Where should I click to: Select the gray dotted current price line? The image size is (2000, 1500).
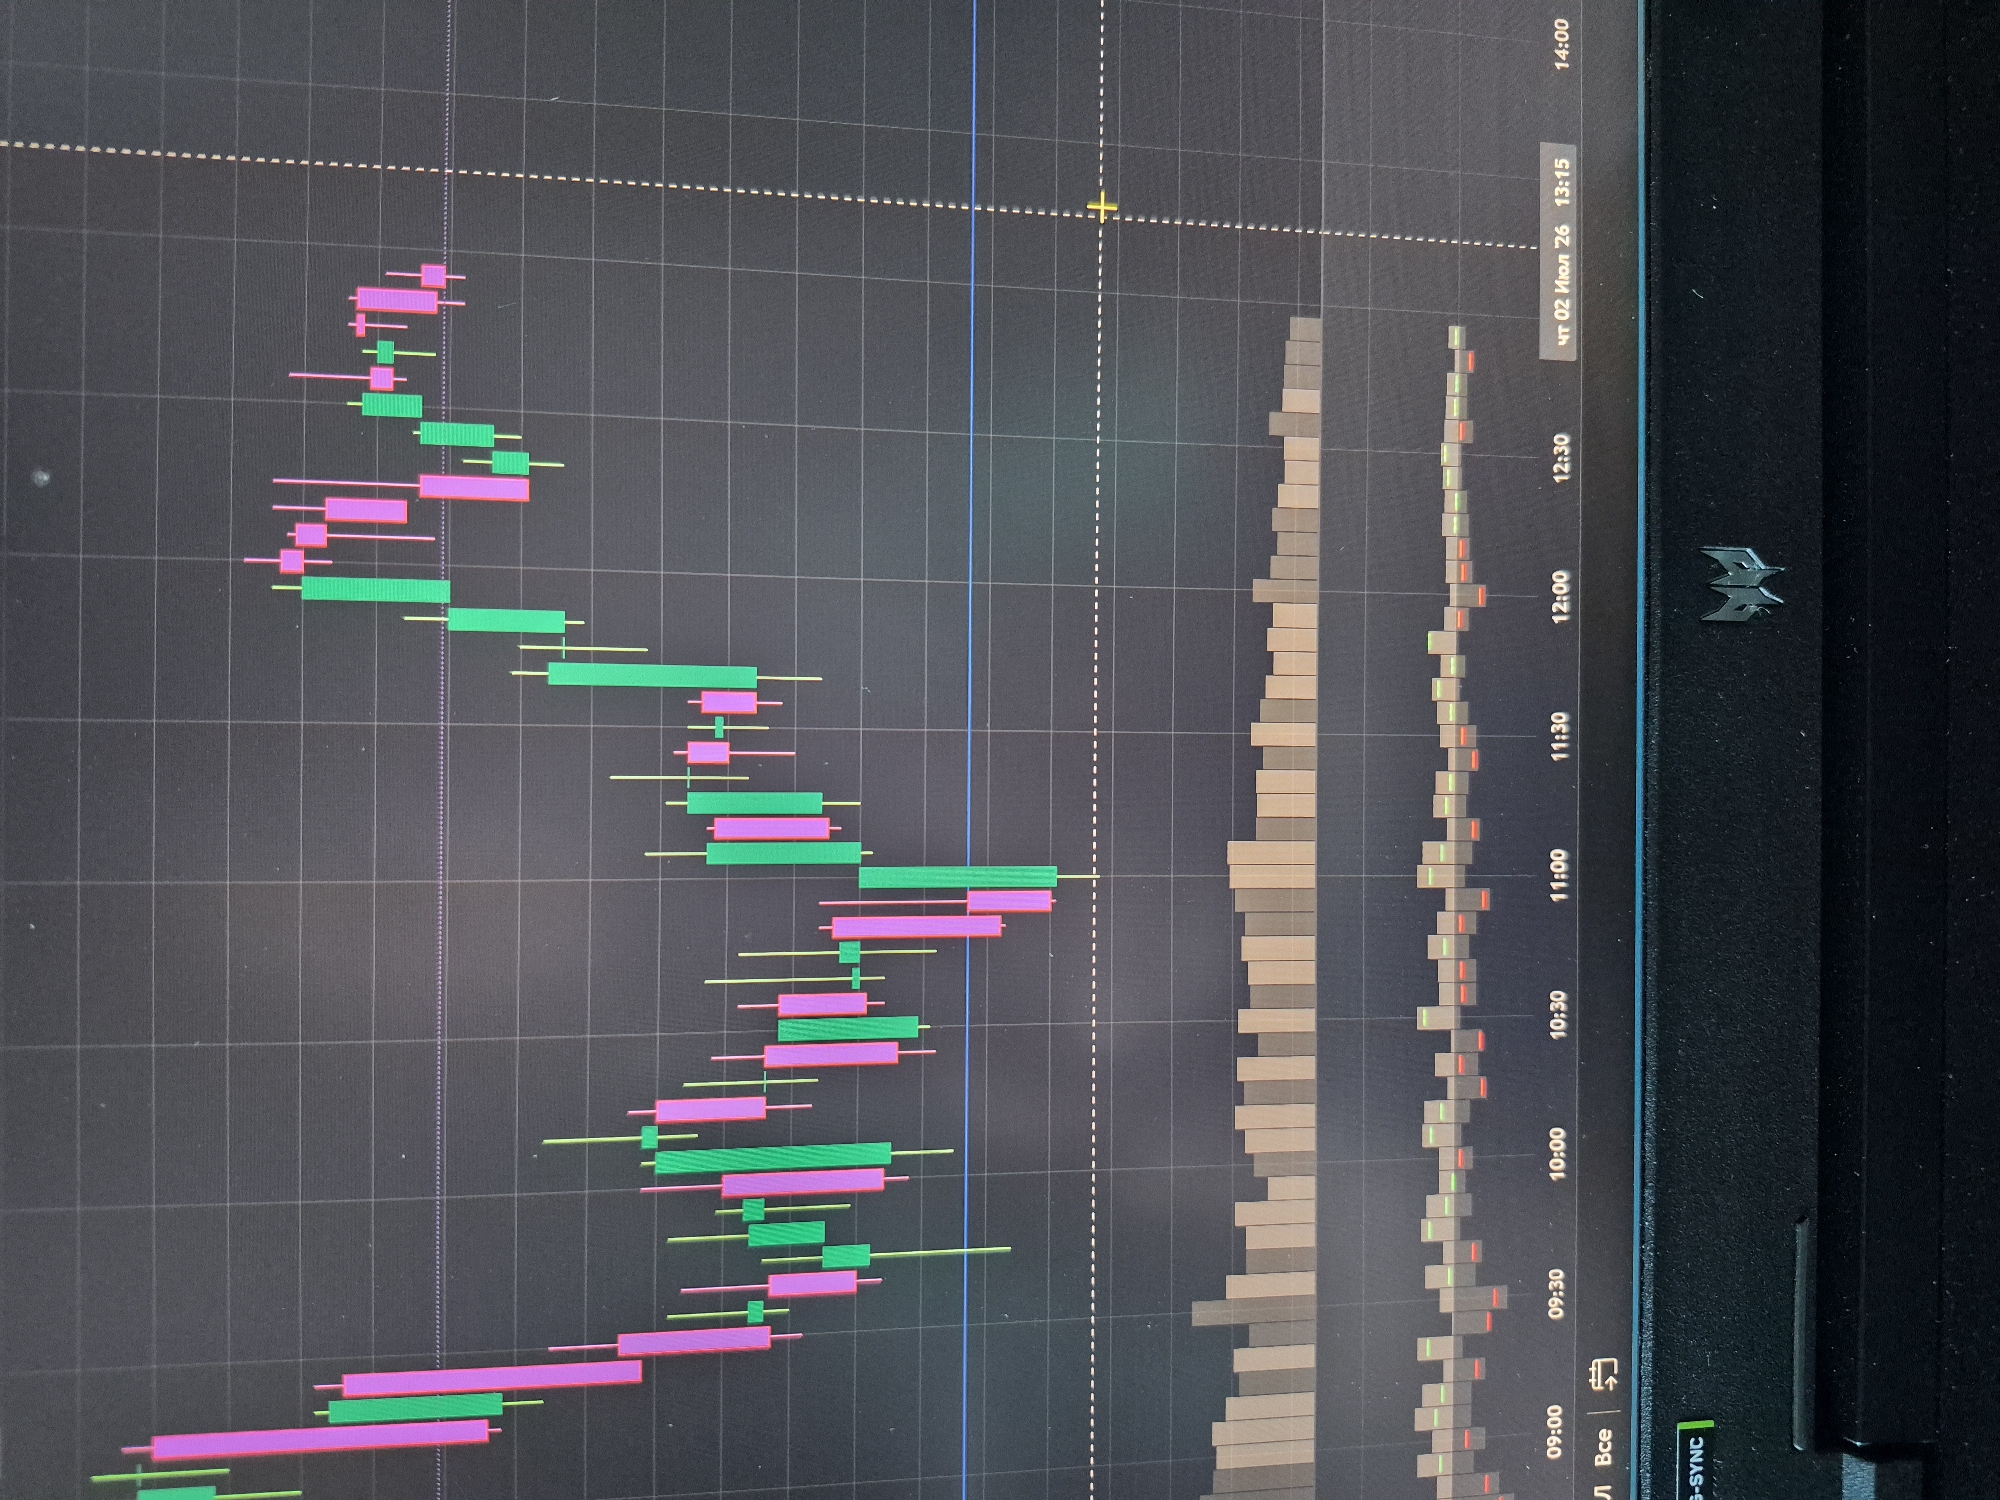[x=444, y=750]
